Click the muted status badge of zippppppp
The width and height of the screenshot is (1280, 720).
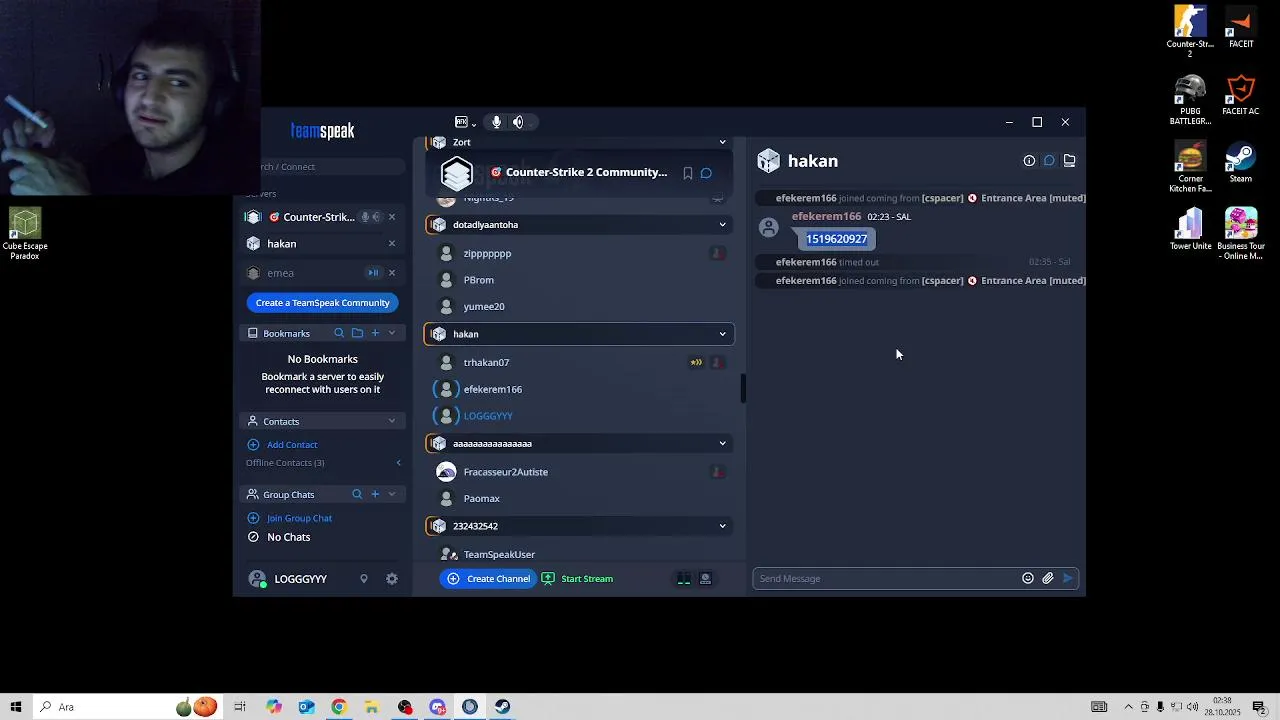point(717,254)
